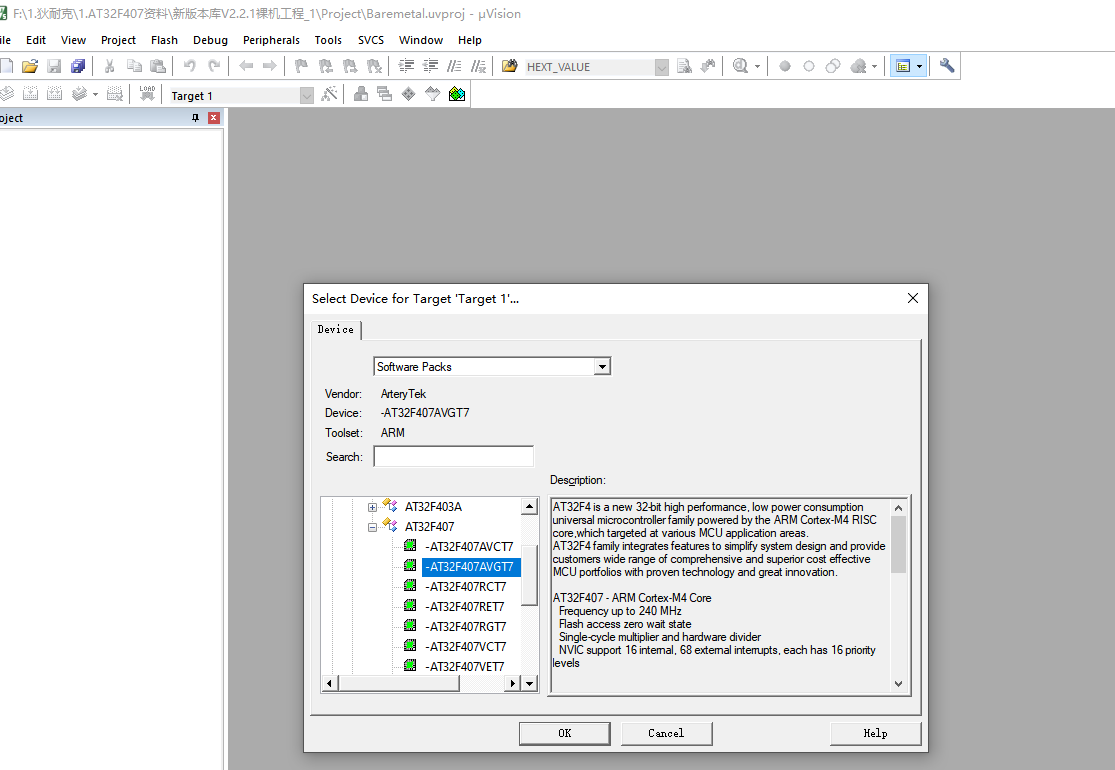Click the Uncomment selection icon
1115x770 pixels.
click(x=479, y=66)
